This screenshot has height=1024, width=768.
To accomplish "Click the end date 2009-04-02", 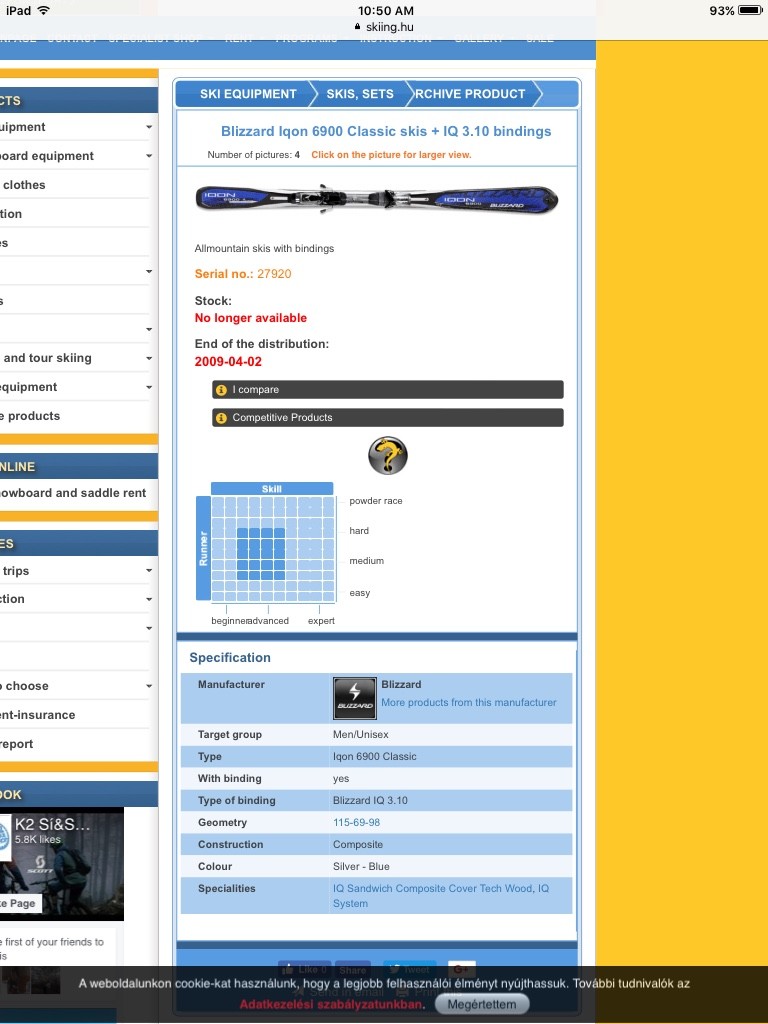I will point(228,362).
